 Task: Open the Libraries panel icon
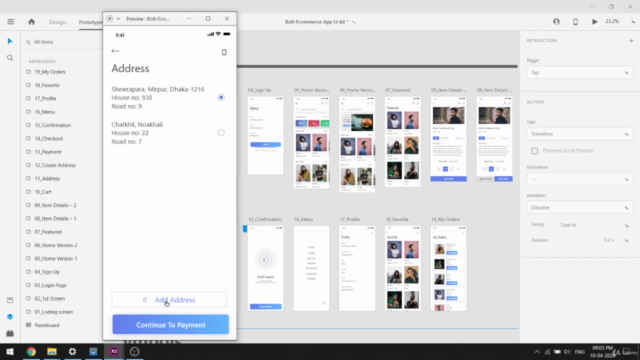click(x=10, y=300)
